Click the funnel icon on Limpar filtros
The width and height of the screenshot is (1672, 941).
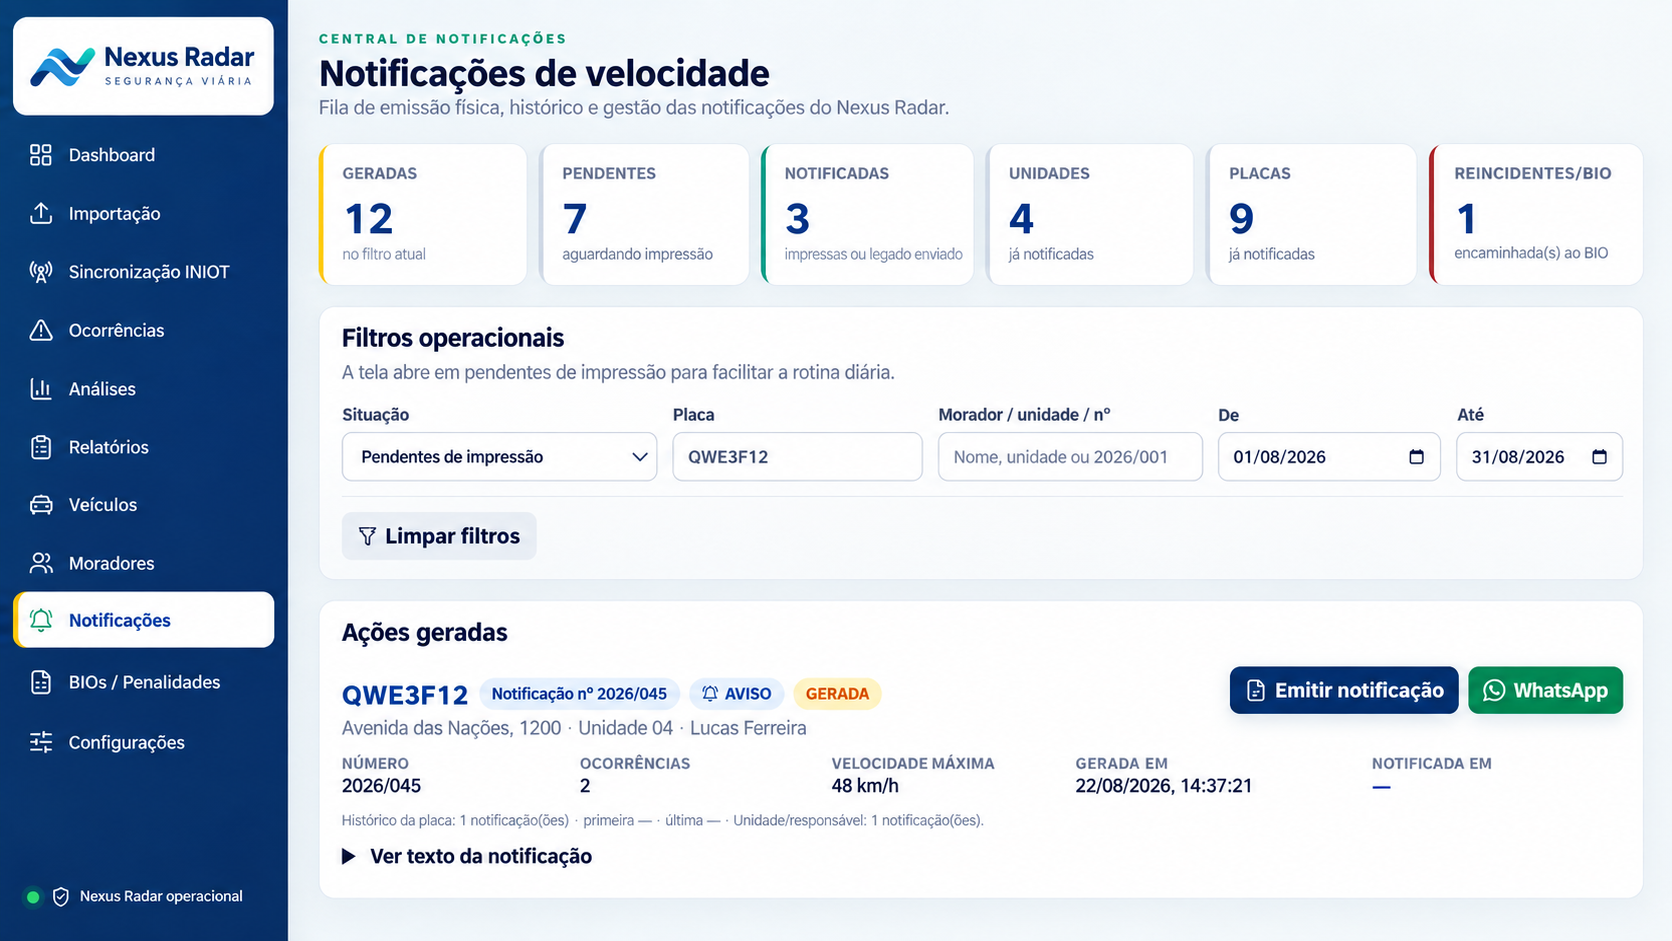tap(367, 537)
